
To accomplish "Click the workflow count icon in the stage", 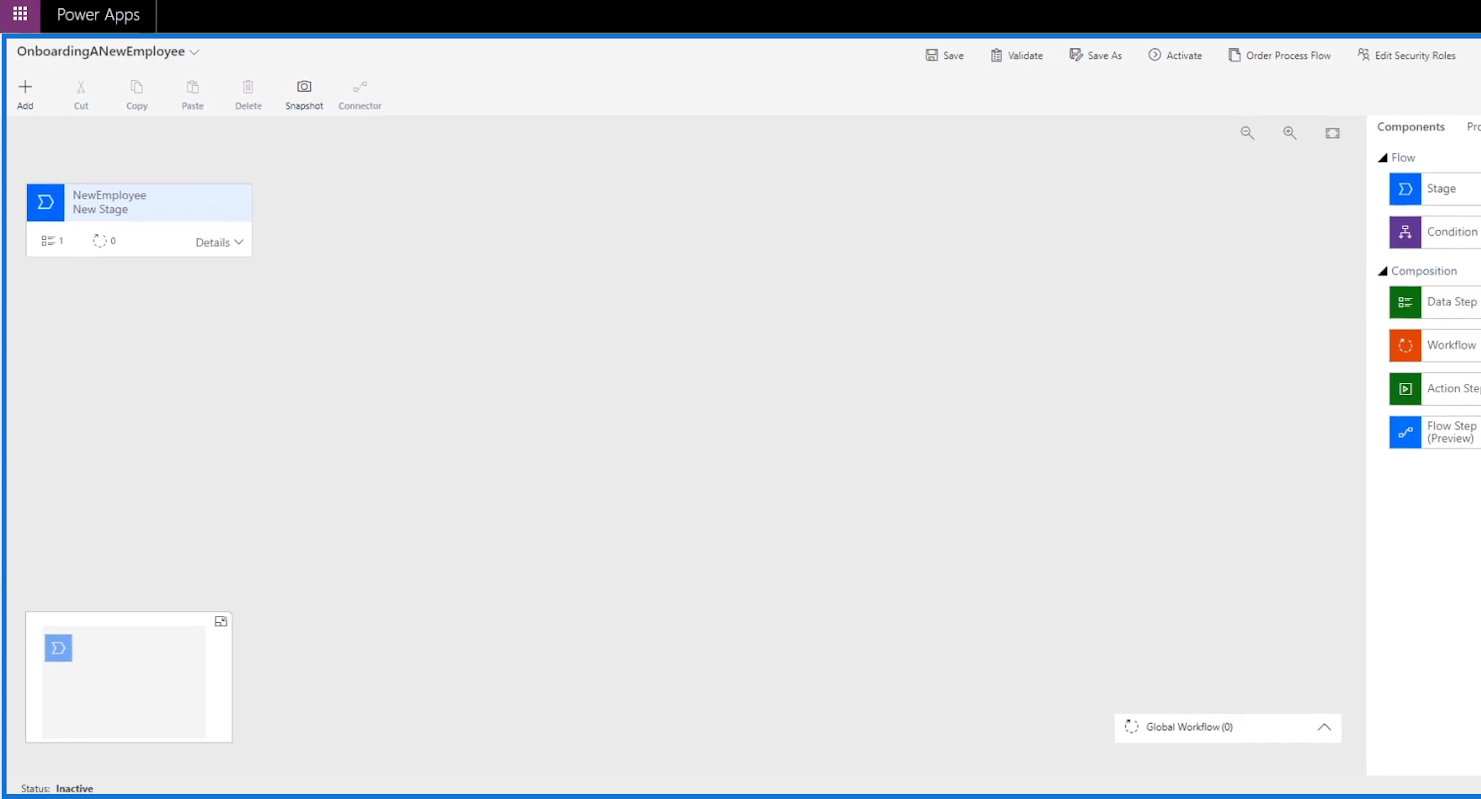I will pos(99,241).
